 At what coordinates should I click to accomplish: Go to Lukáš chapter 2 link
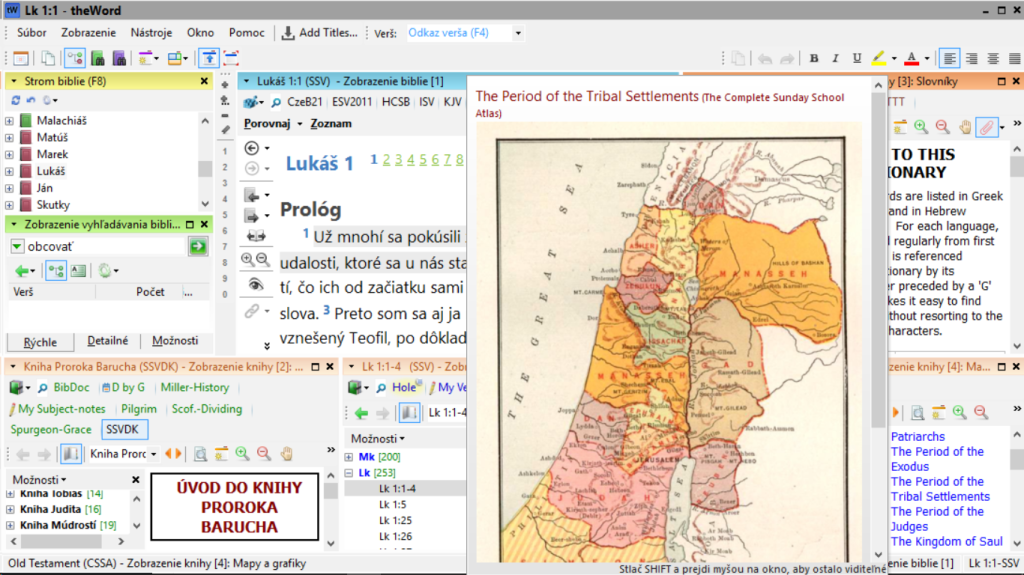pos(386,159)
